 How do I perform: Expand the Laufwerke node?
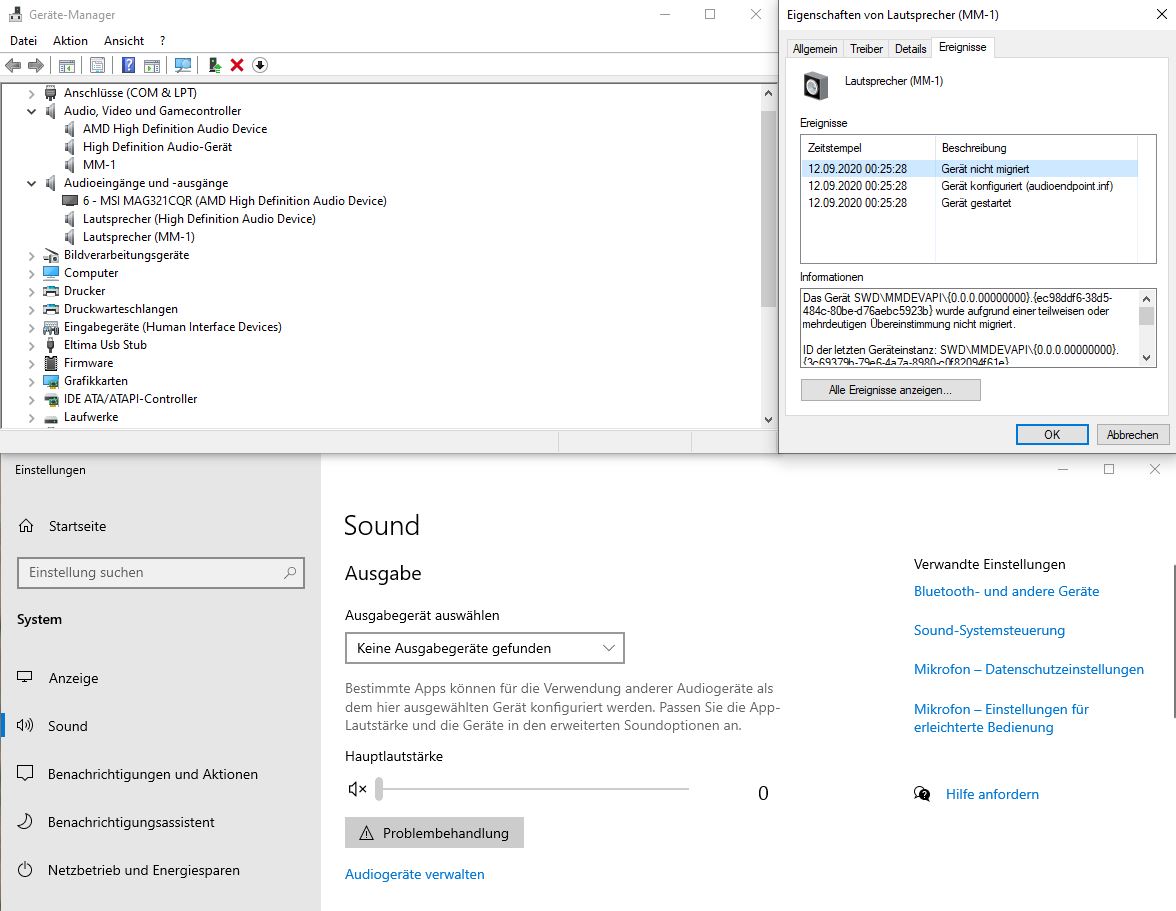click(x=32, y=418)
